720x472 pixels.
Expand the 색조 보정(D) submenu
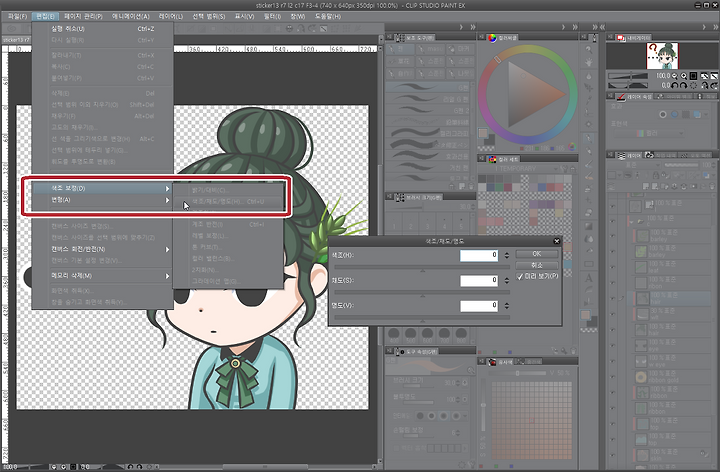point(103,188)
